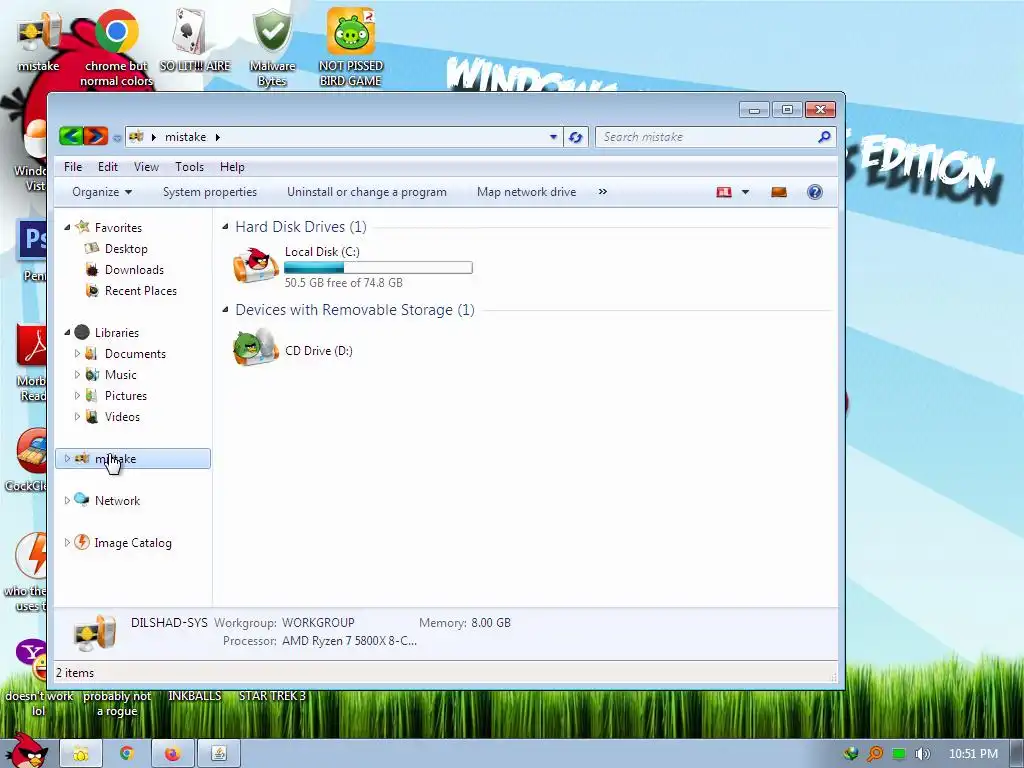Open the Organize dropdown
This screenshot has height=768, width=1024.
coord(102,192)
